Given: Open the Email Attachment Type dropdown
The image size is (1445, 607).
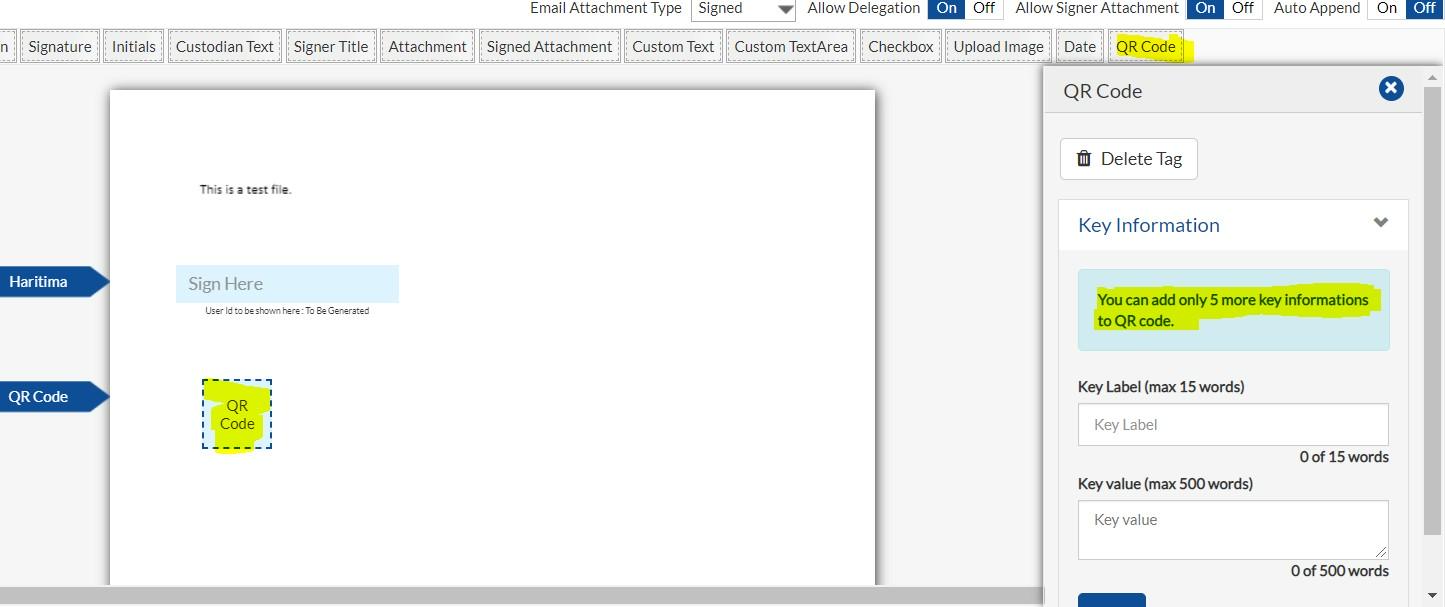Looking at the screenshot, I should (743, 9).
